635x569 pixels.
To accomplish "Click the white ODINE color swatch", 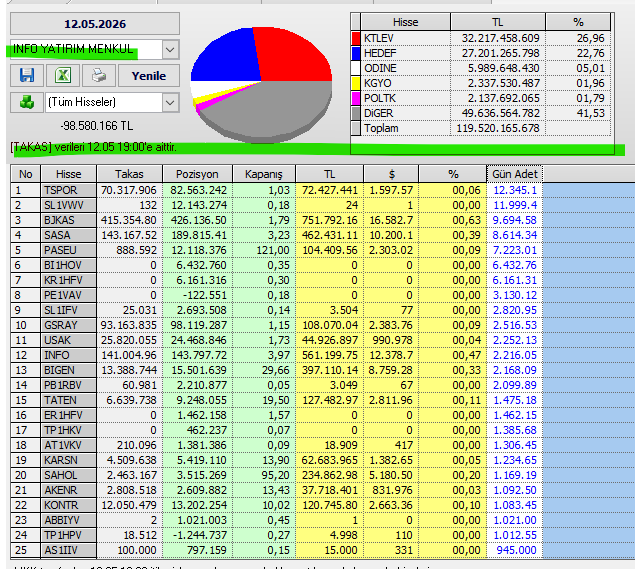I will [x=356, y=68].
